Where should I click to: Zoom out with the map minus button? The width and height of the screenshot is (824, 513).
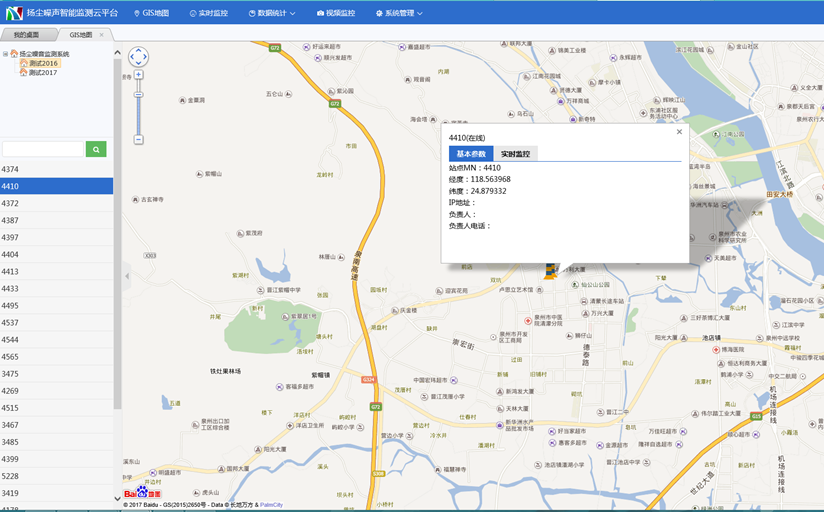(139, 139)
